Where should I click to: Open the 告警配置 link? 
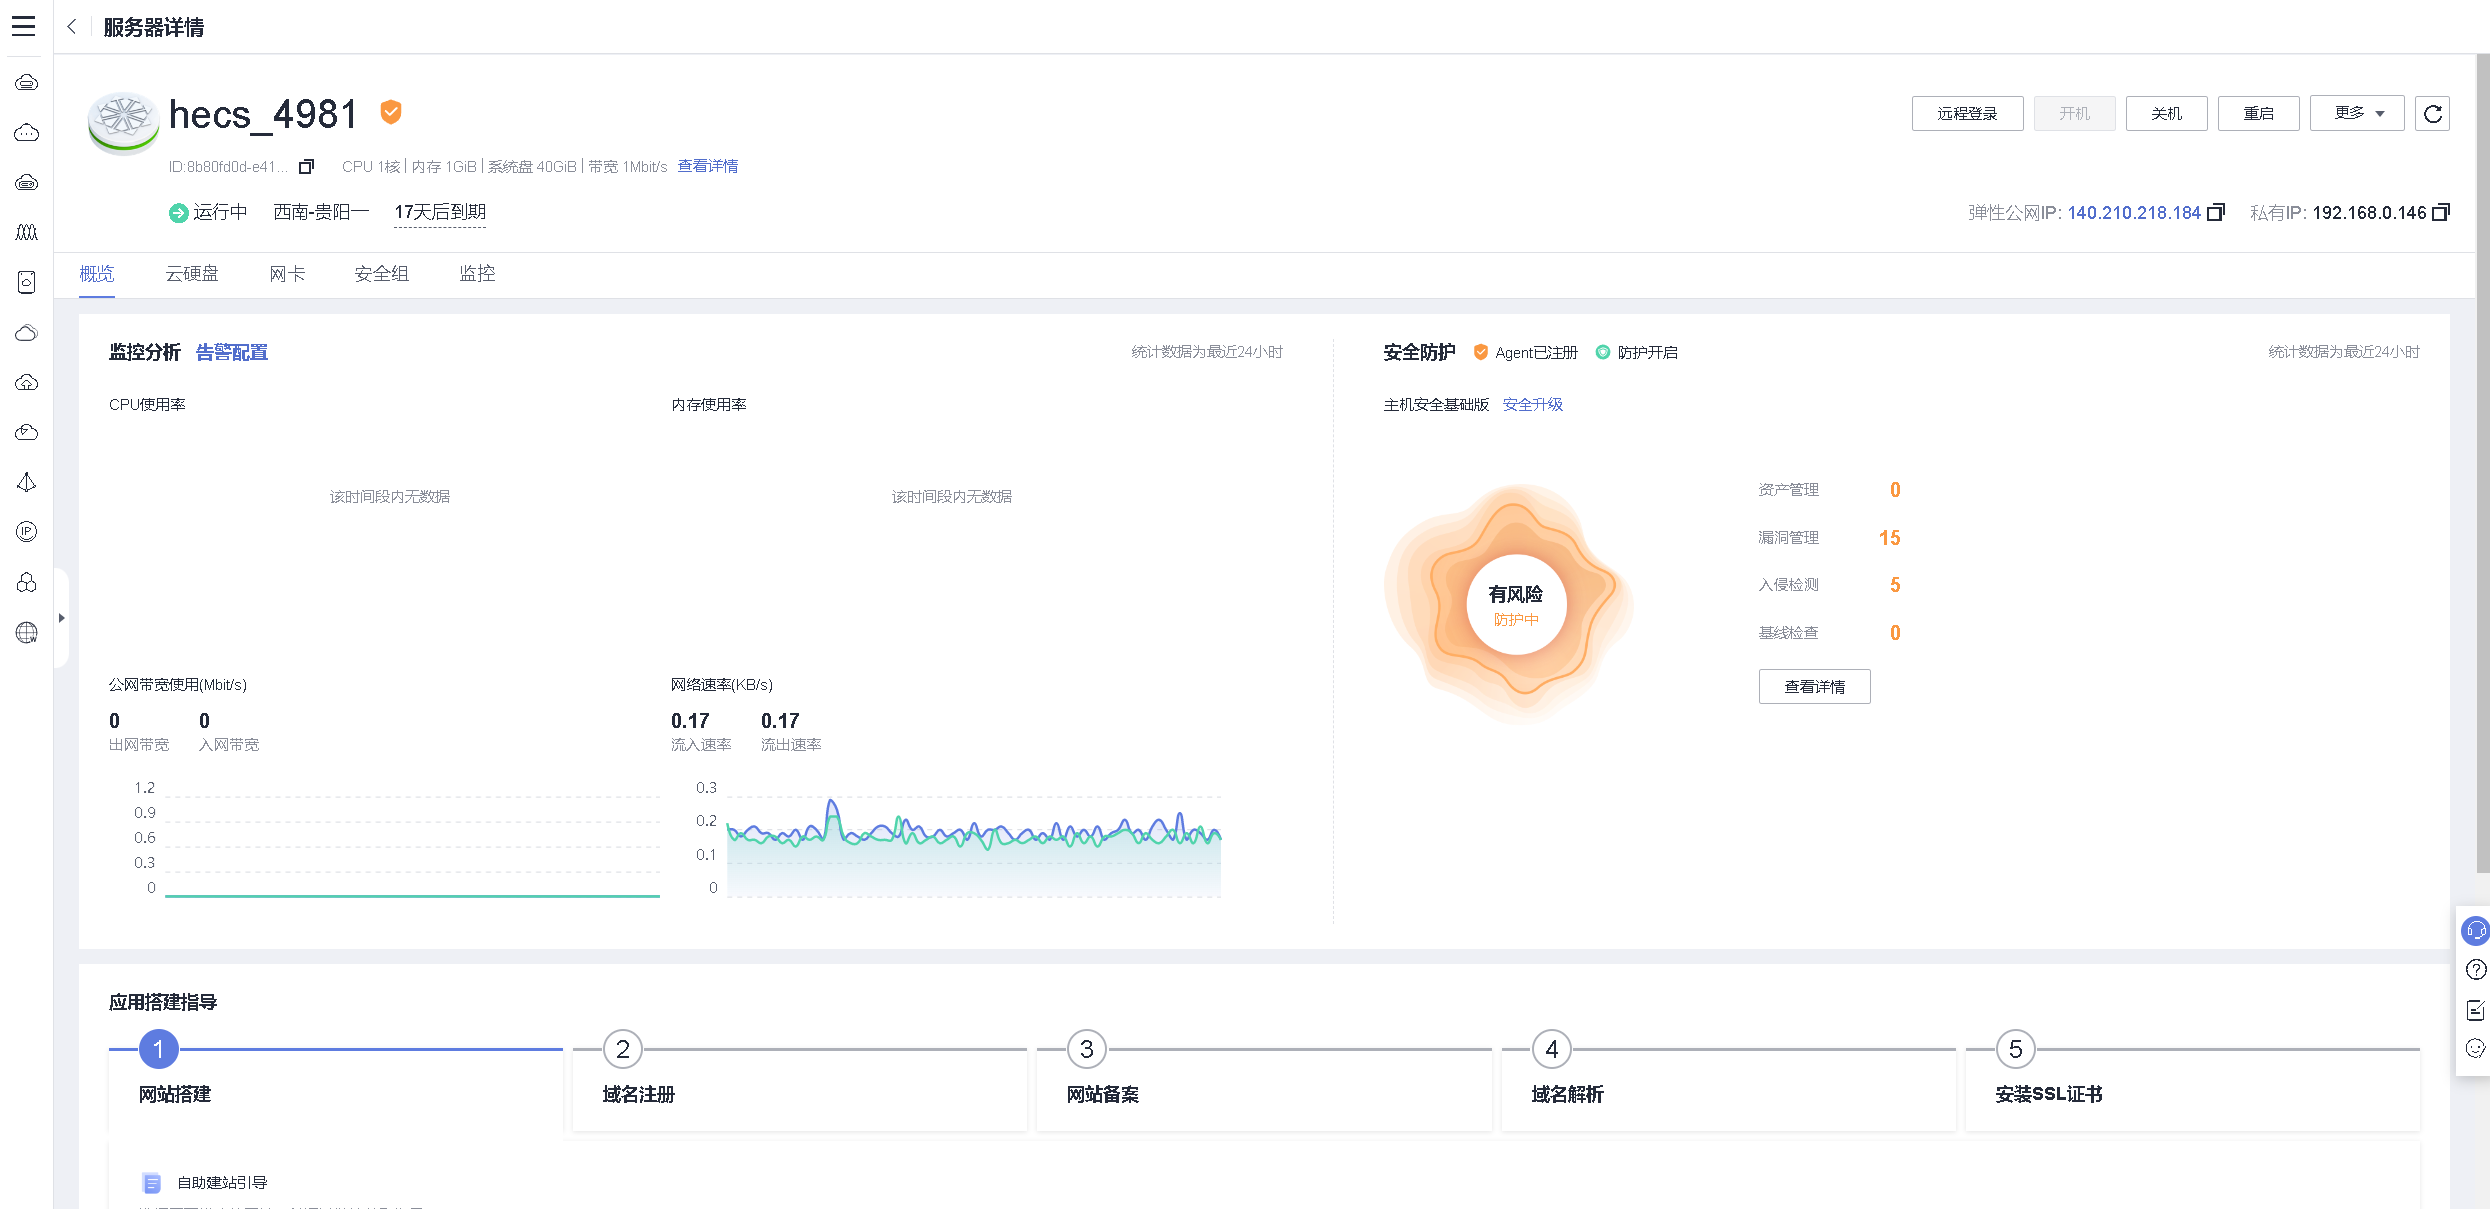(232, 352)
